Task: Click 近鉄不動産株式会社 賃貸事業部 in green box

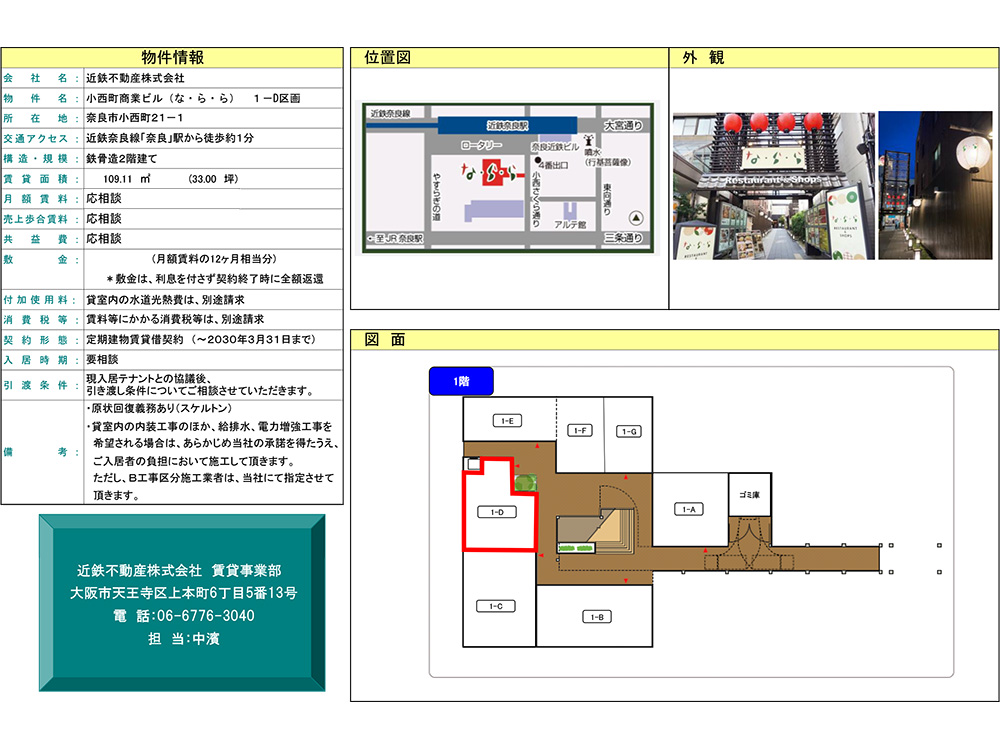Action: click(x=179, y=570)
